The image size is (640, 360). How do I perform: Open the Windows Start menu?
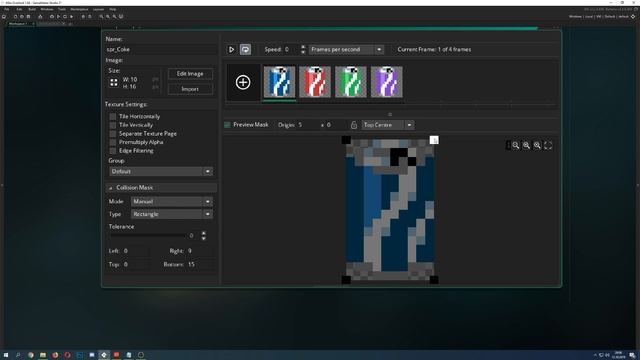tap(6, 355)
